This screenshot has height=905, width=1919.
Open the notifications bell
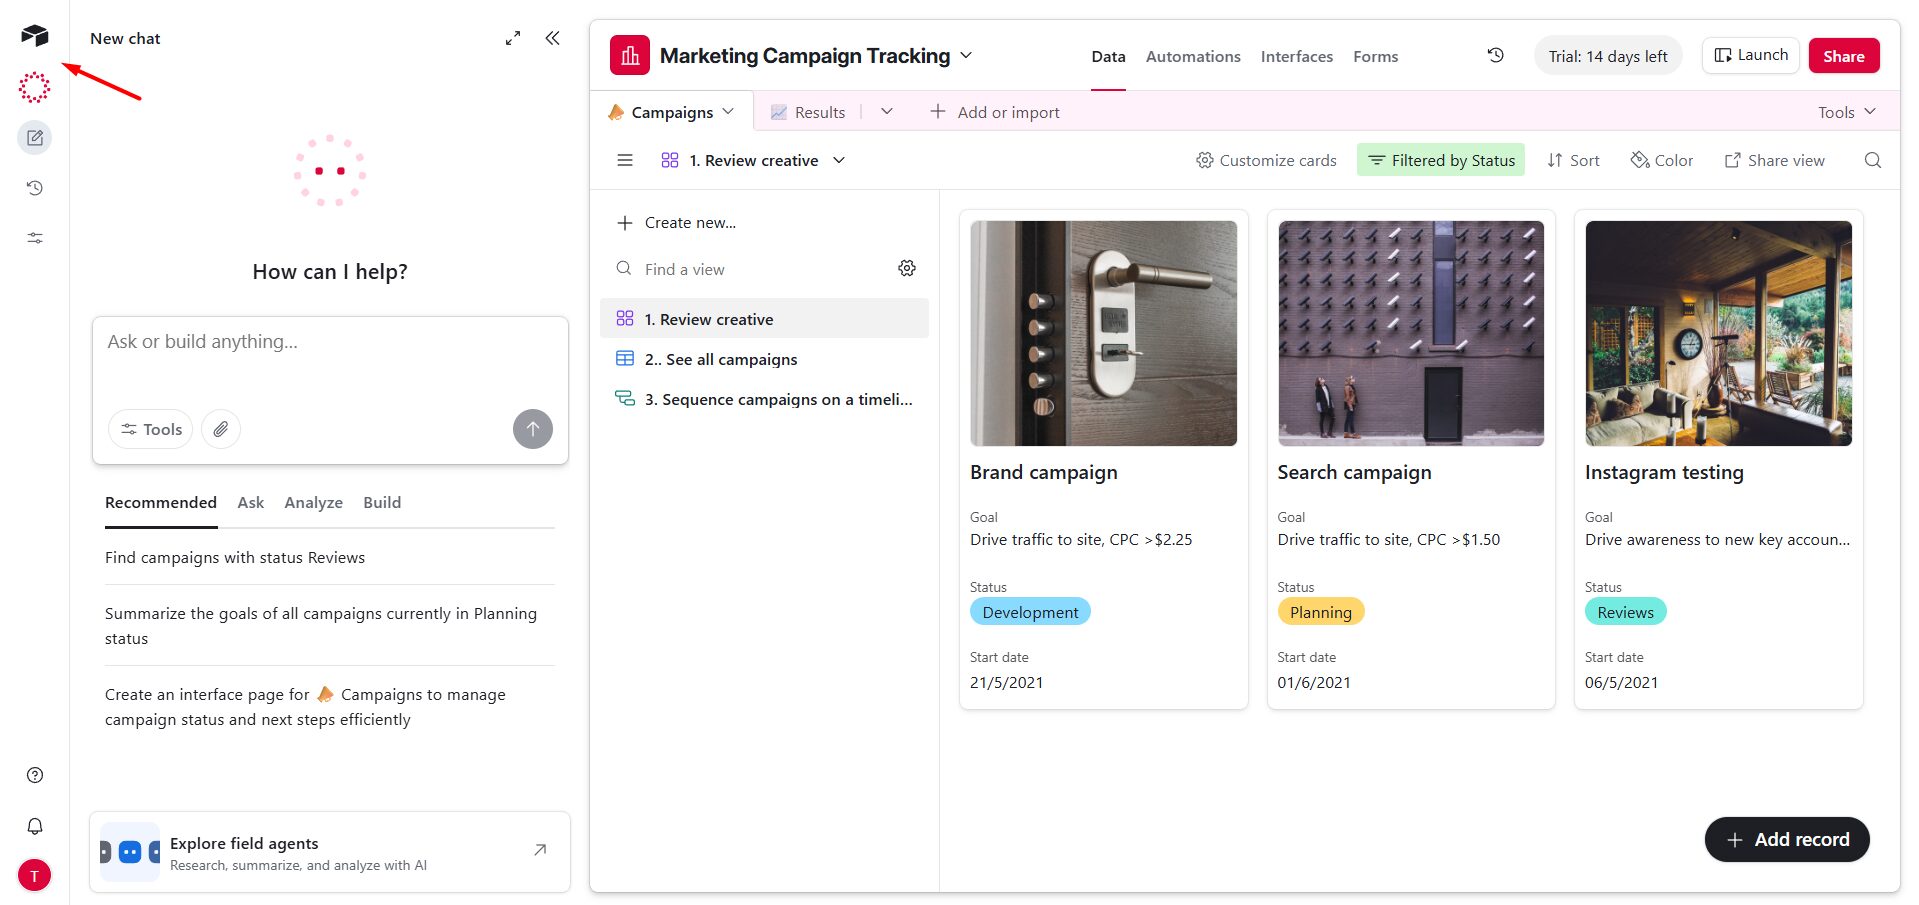pyautogui.click(x=35, y=826)
